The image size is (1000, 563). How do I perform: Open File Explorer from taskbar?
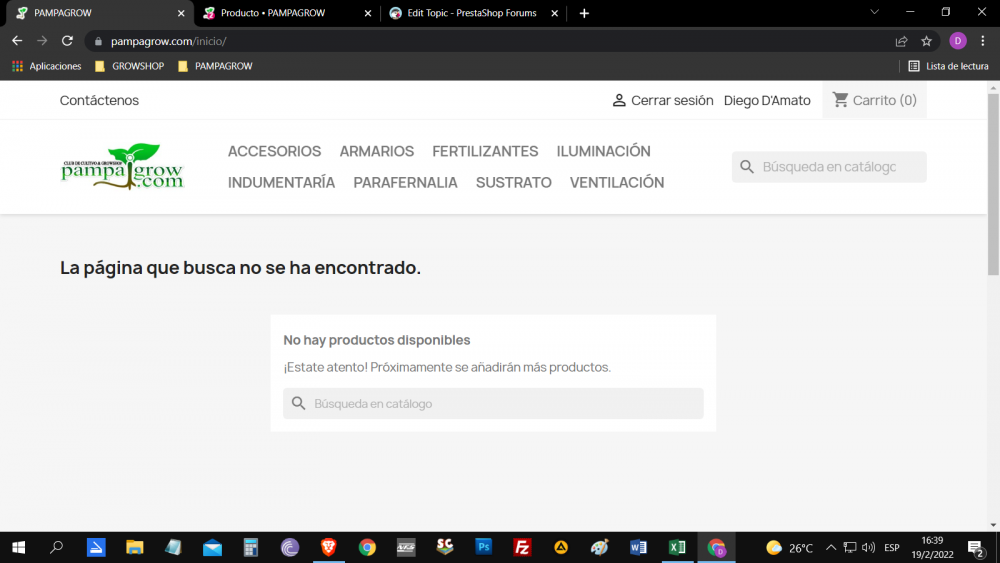(x=135, y=547)
